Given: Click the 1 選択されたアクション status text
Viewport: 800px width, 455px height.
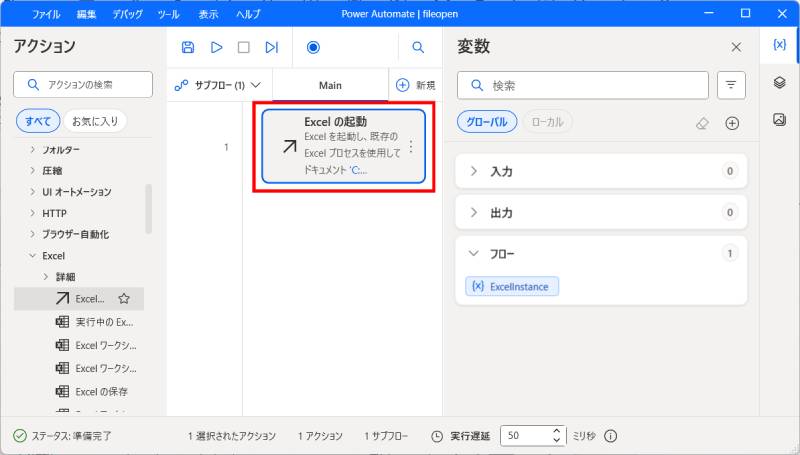Looking at the screenshot, I should 232,436.
